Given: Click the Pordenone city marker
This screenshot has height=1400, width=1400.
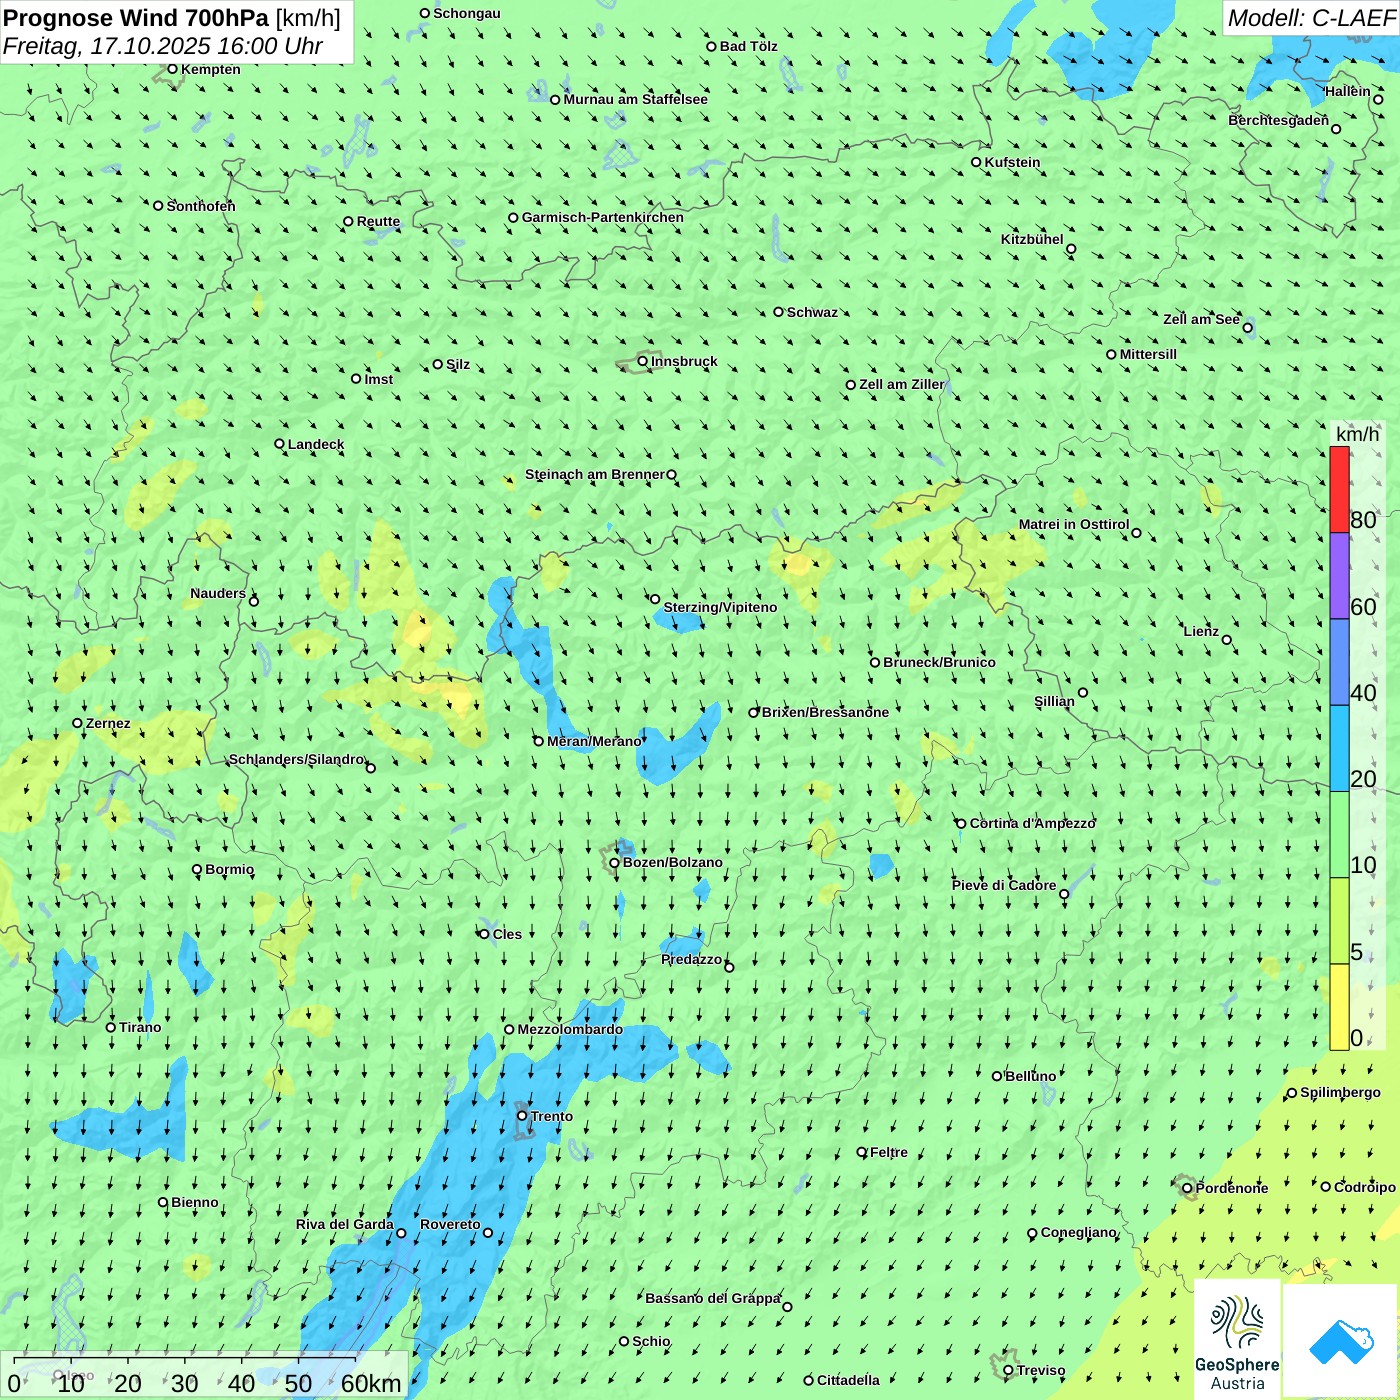Looking at the screenshot, I should click(x=1187, y=1188).
